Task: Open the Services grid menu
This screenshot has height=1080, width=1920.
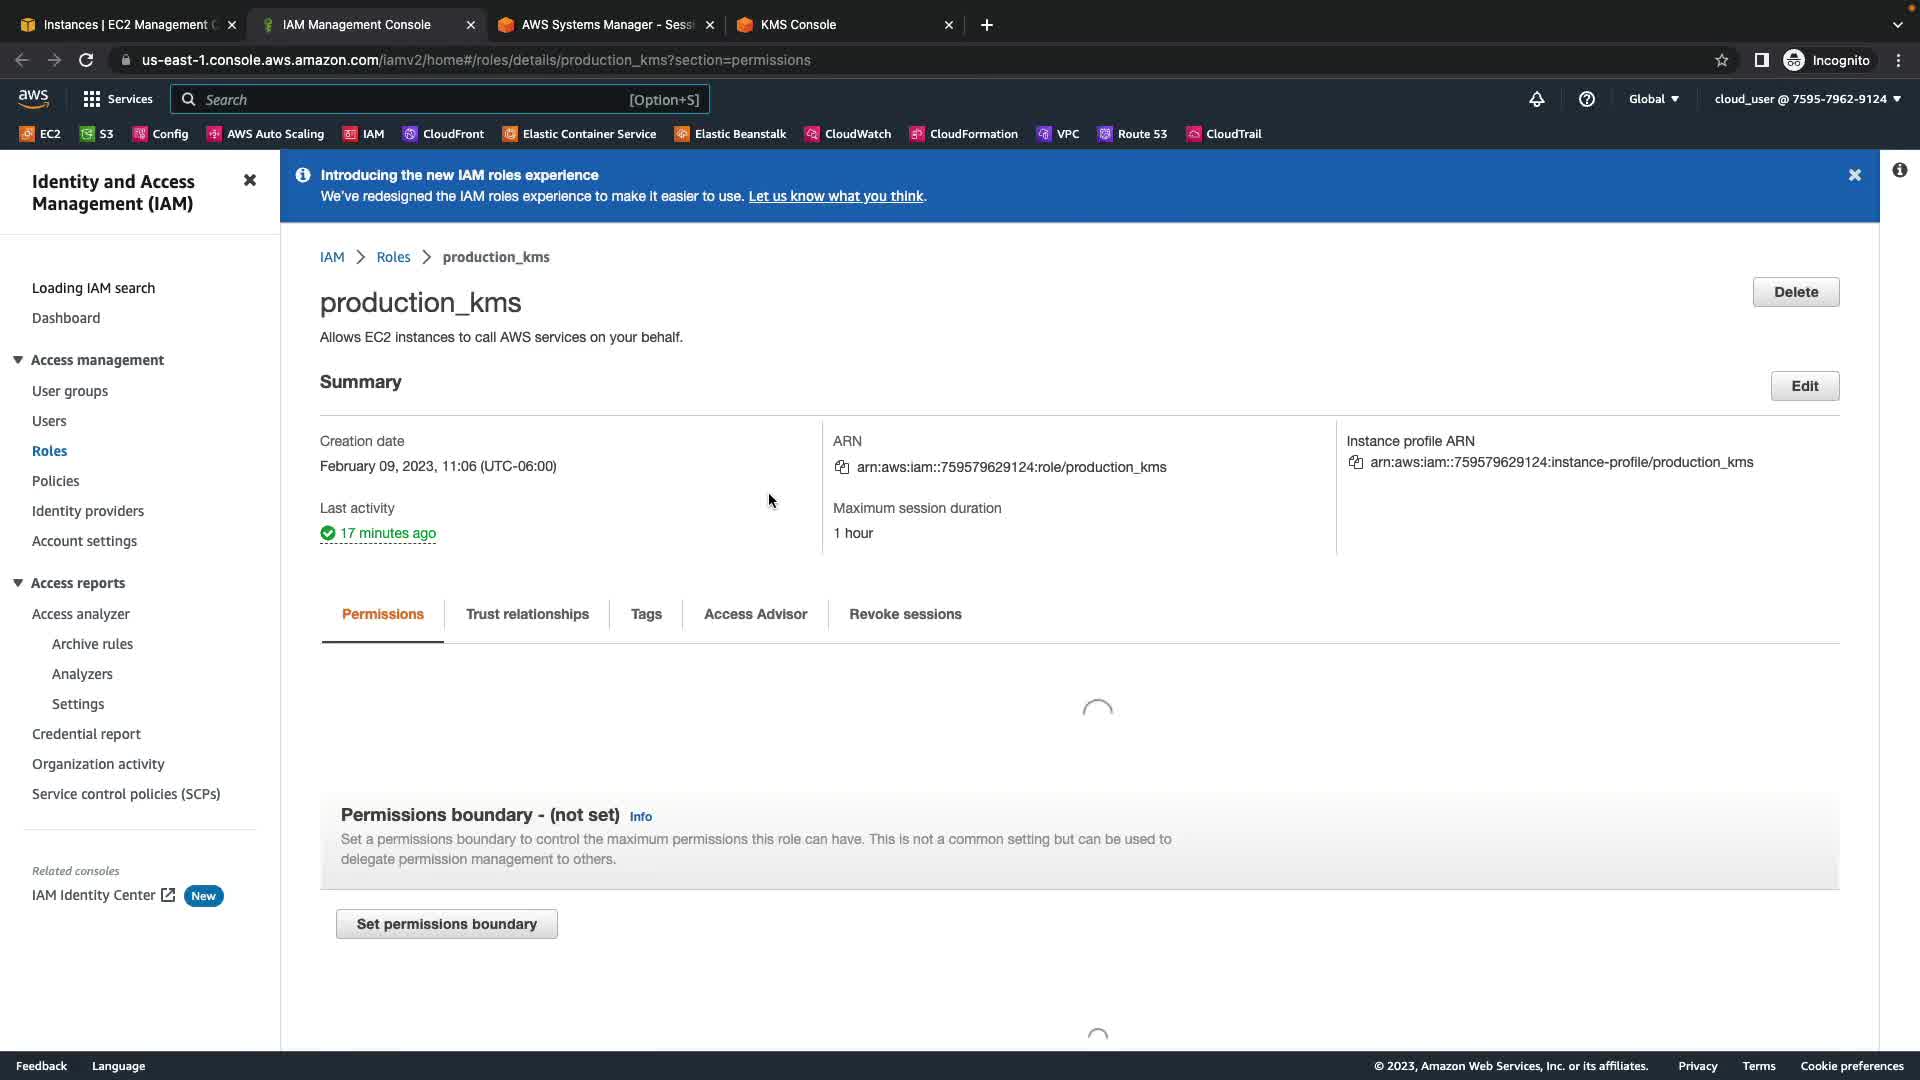Action: [x=117, y=99]
